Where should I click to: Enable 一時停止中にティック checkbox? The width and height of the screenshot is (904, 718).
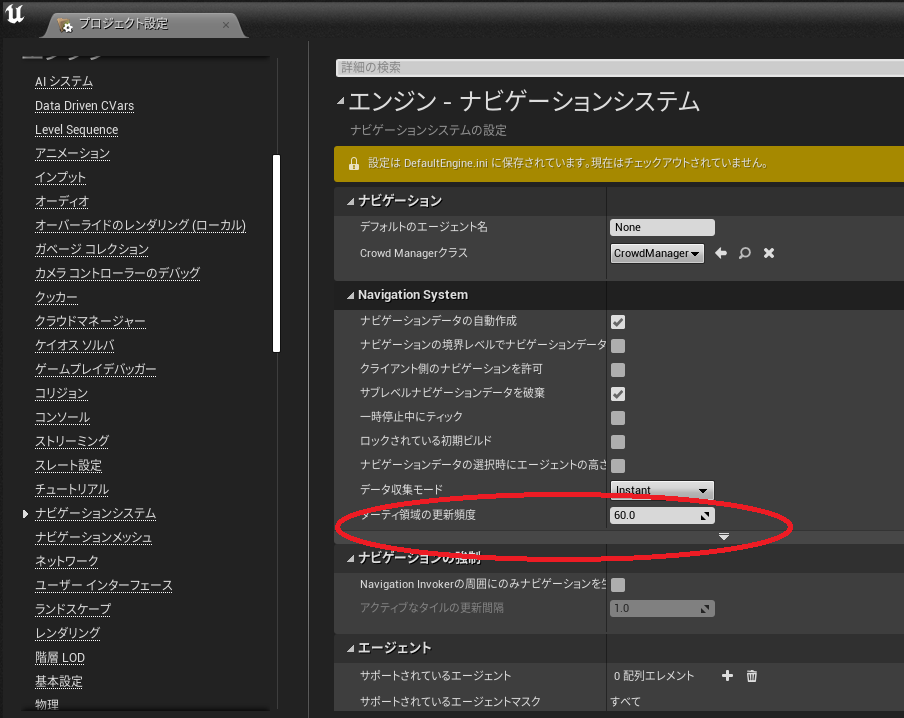[618, 417]
